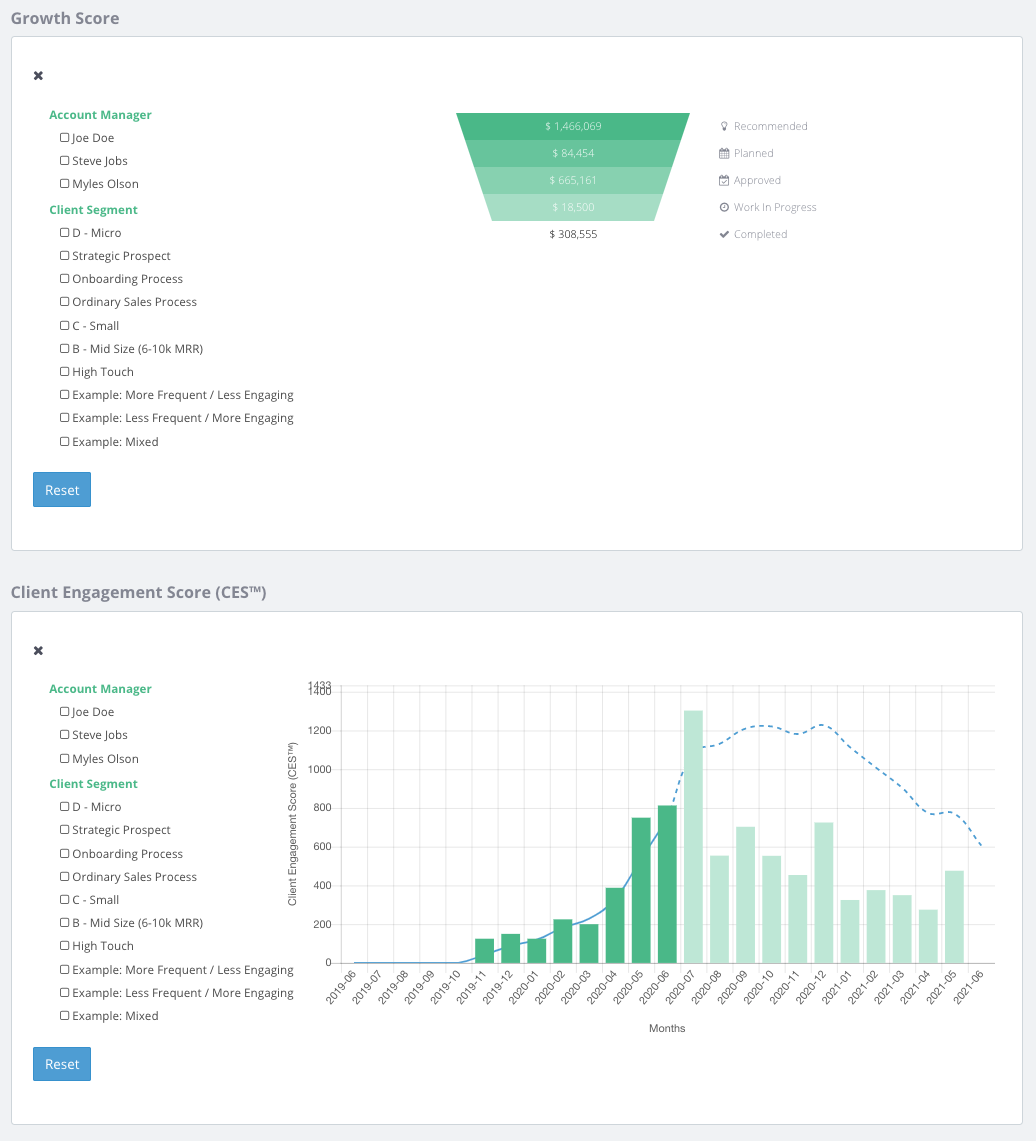Click the Completed checkmark icon in the legend
The height and width of the screenshot is (1141, 1036).
[x=724, y=234]
